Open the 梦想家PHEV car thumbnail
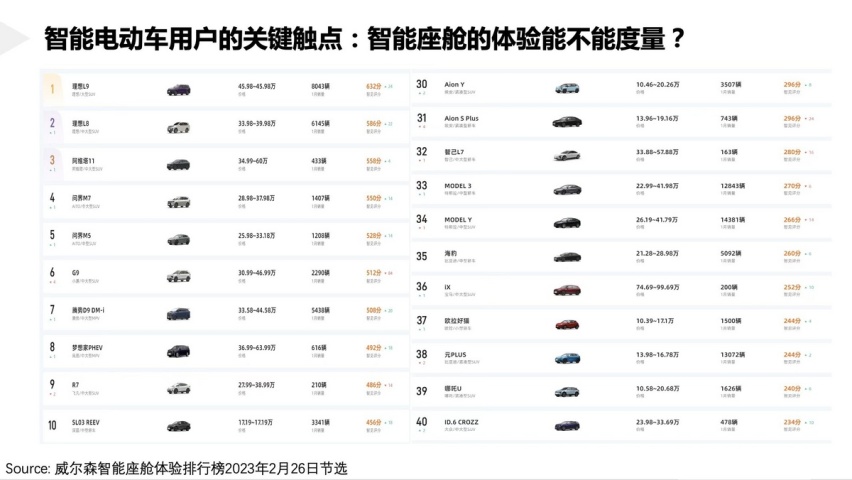The width and height of the screenshot is (852, 480). pyautogui.click(x=178, y=351)
